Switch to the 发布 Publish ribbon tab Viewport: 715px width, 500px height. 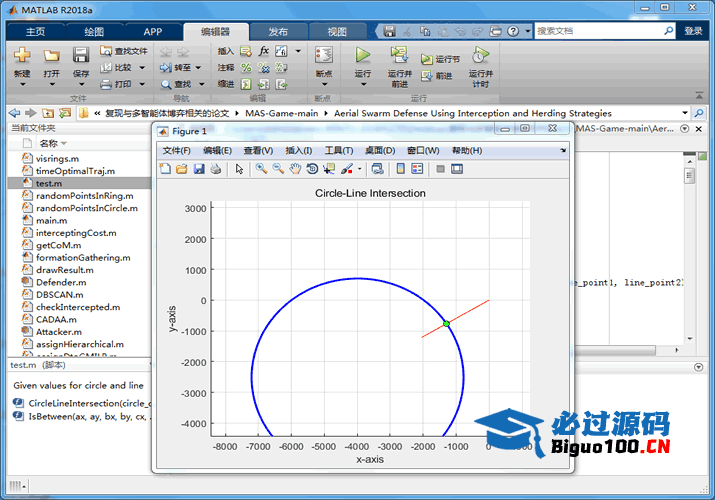(x=278, y=31)
